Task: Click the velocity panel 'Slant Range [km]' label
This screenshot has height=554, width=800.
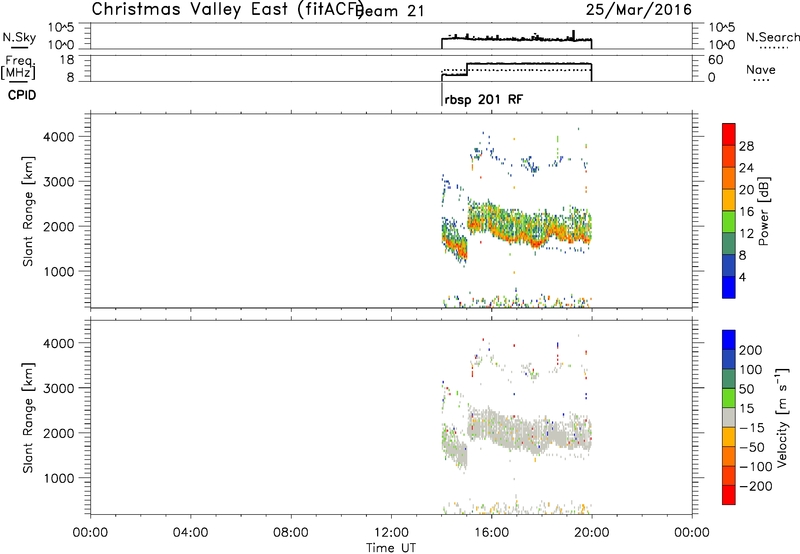Action: pyautogui.click(x=28, y=417)
